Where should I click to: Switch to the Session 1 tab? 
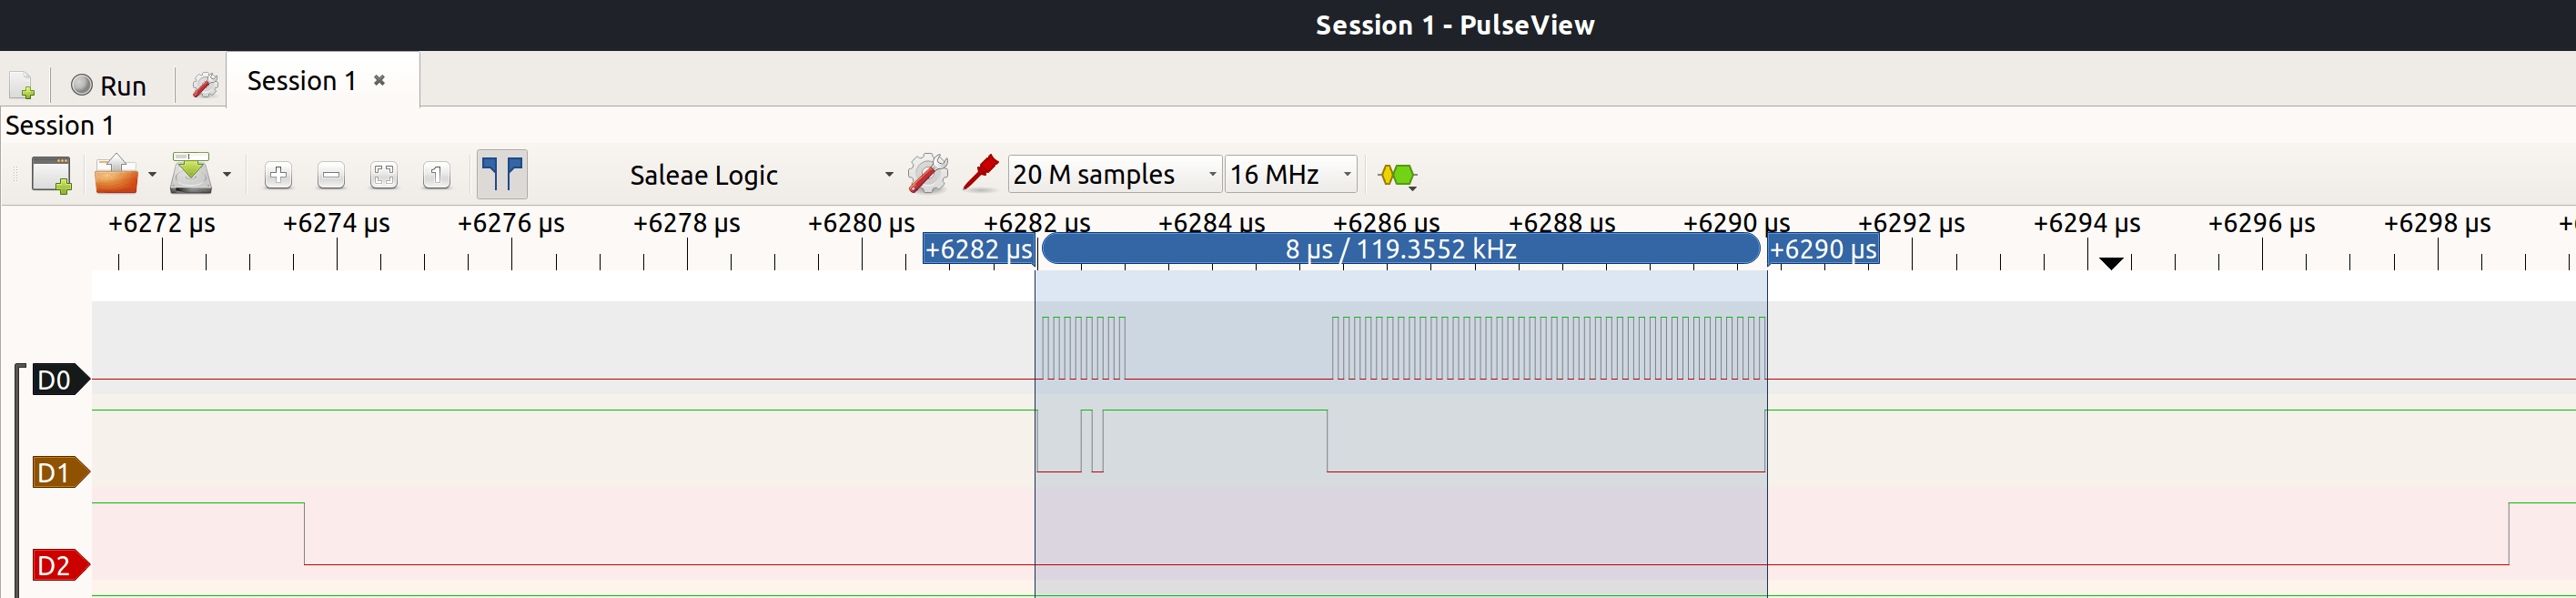(x=300, y=80)
